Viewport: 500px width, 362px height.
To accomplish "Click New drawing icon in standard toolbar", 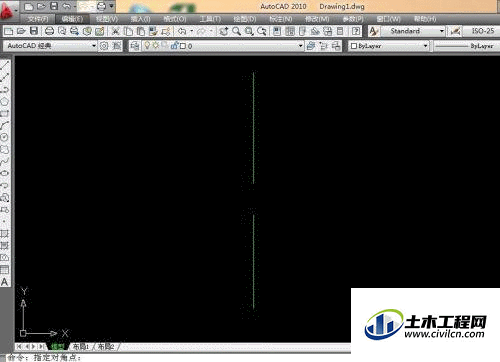I will (9, 32).
